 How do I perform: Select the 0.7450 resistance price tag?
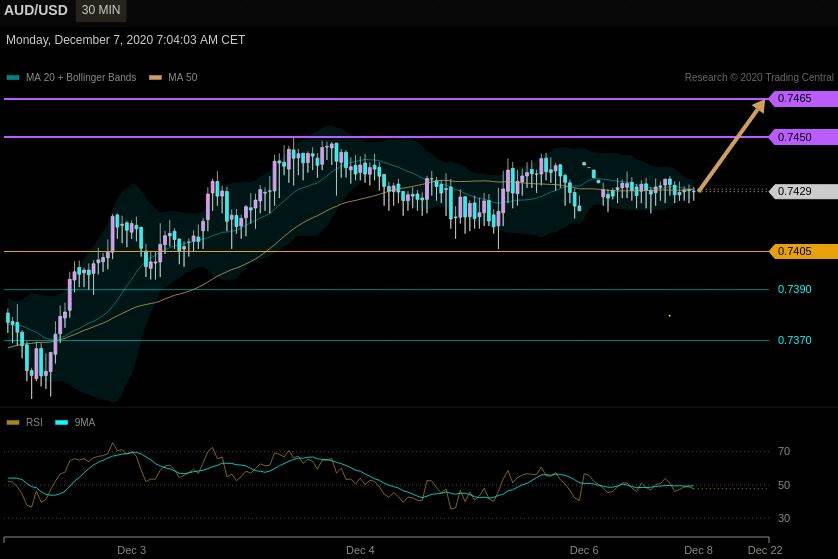coord(803,137)
